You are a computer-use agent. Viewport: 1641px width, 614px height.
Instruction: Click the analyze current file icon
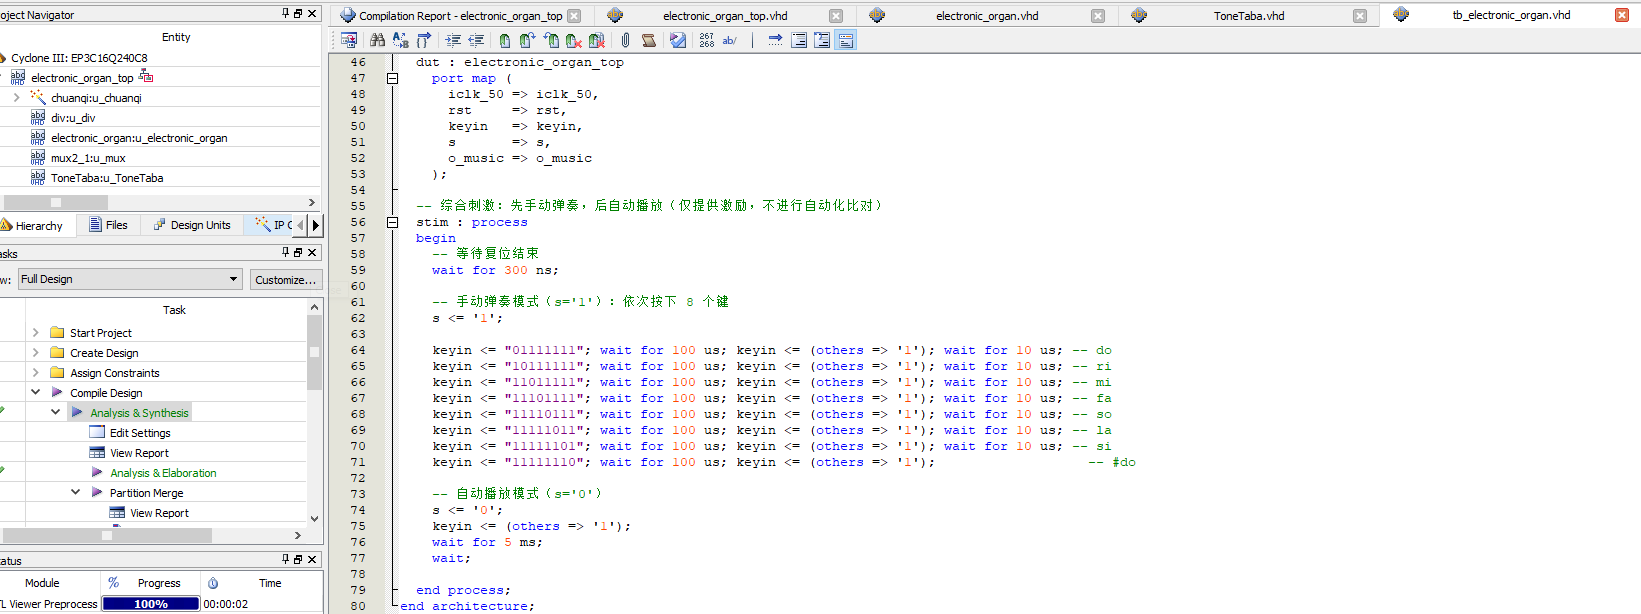pos(678,40)
